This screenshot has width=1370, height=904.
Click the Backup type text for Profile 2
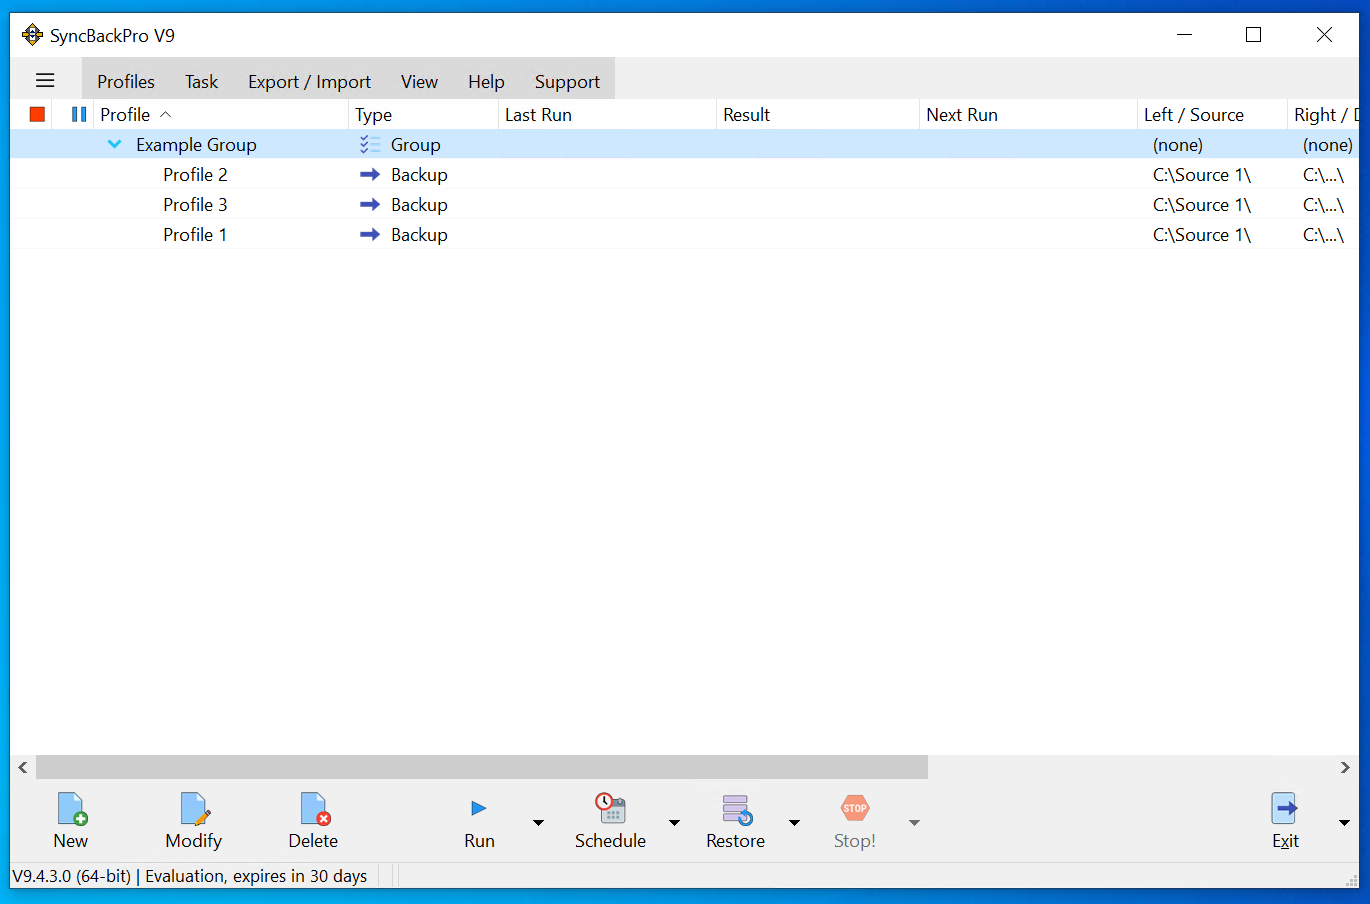[419, 175]
